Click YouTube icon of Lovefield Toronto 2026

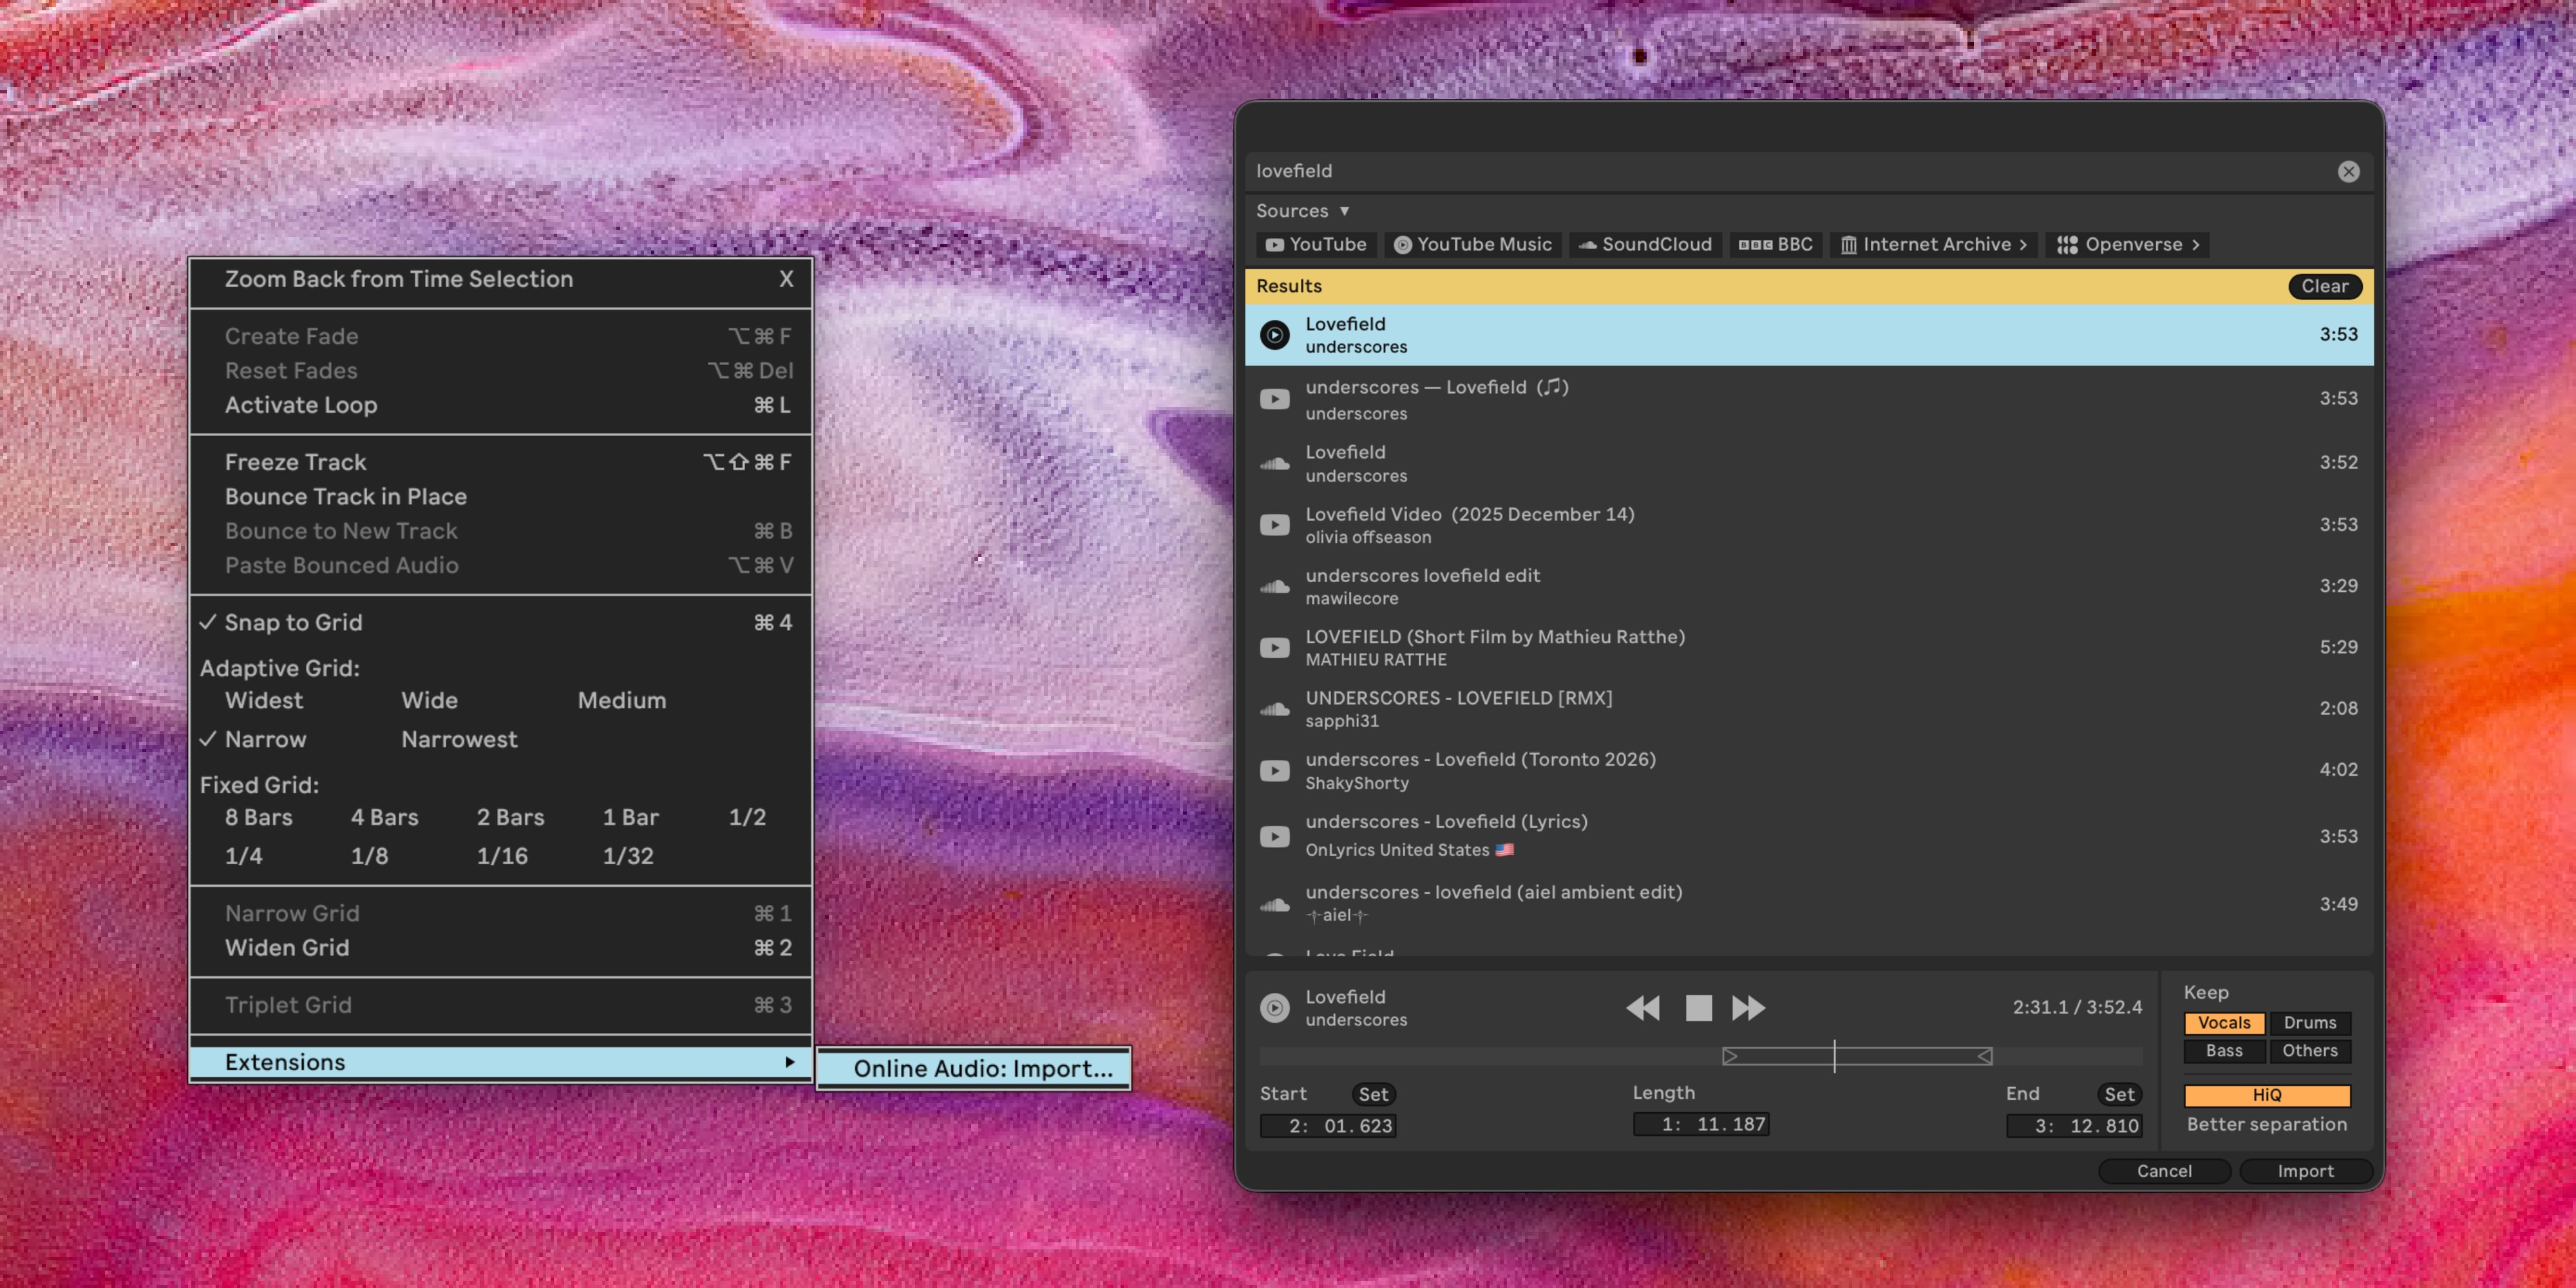(x=1274, y=771)
